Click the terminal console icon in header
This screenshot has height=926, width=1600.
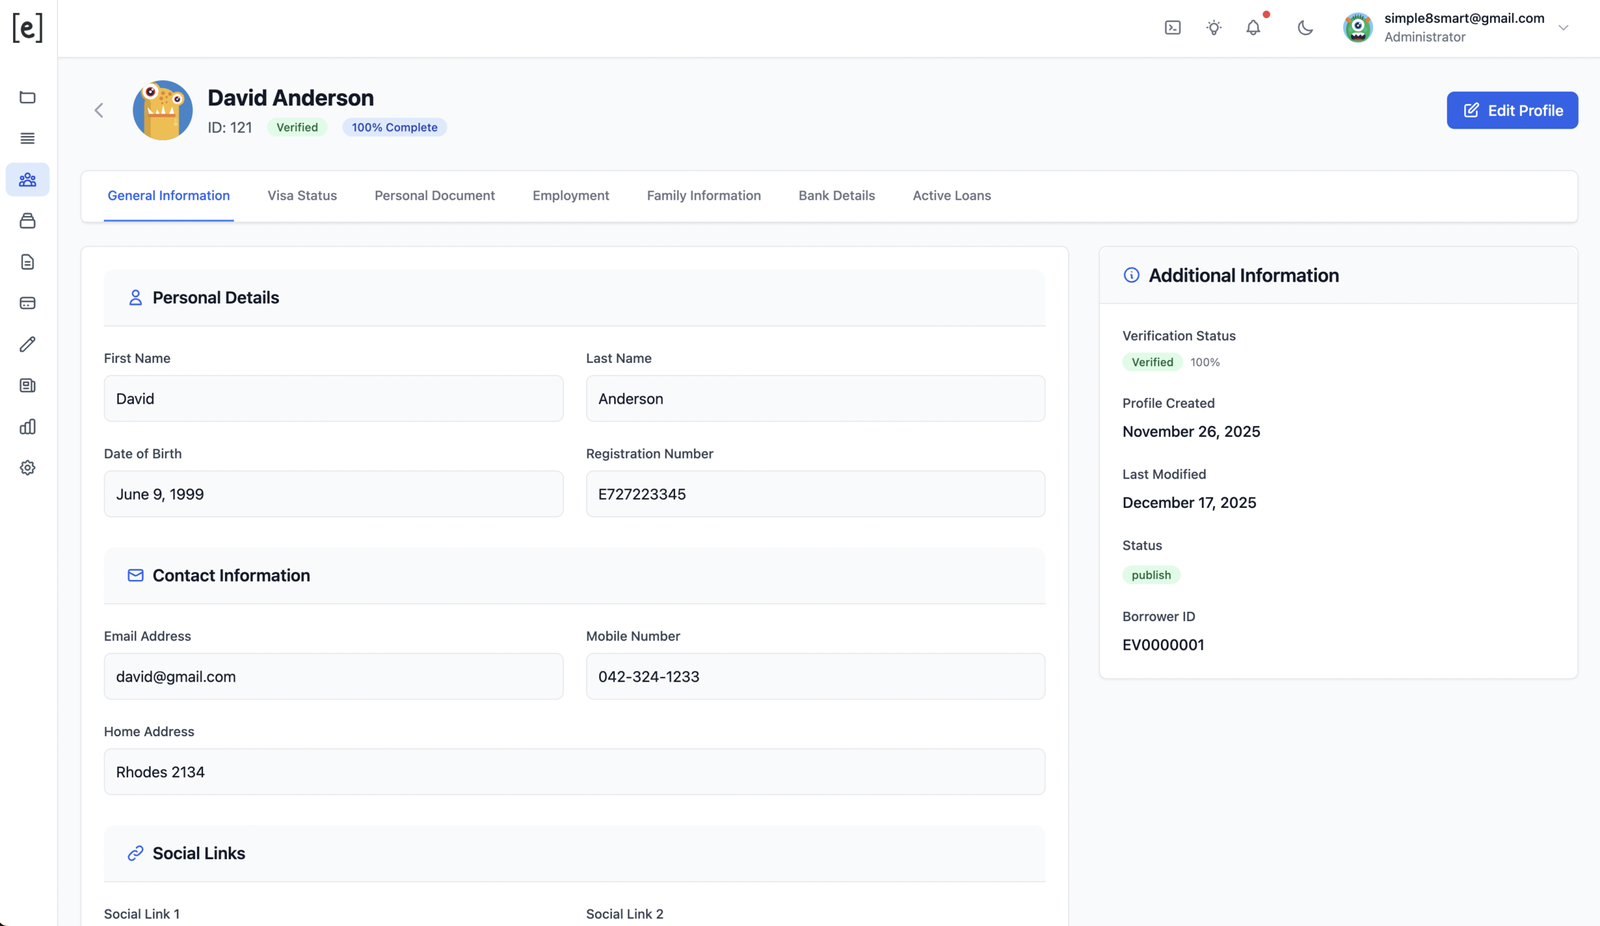1173,28
